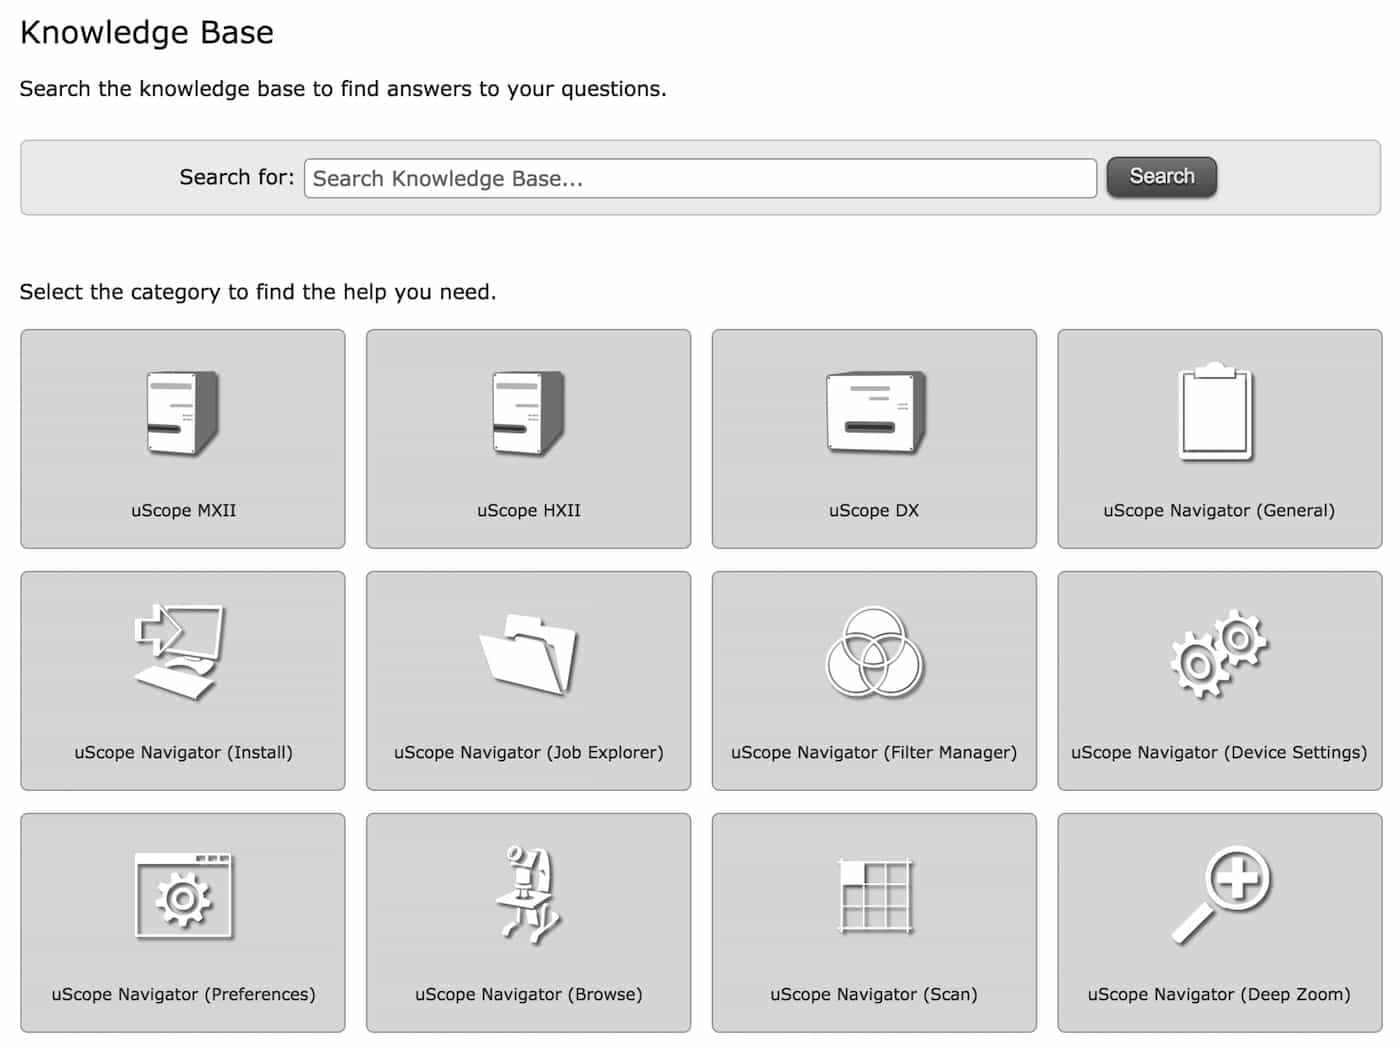Select the uScope Navigator (Filter Manager) tile
1400x1050 pixels.
coord(873,681)
